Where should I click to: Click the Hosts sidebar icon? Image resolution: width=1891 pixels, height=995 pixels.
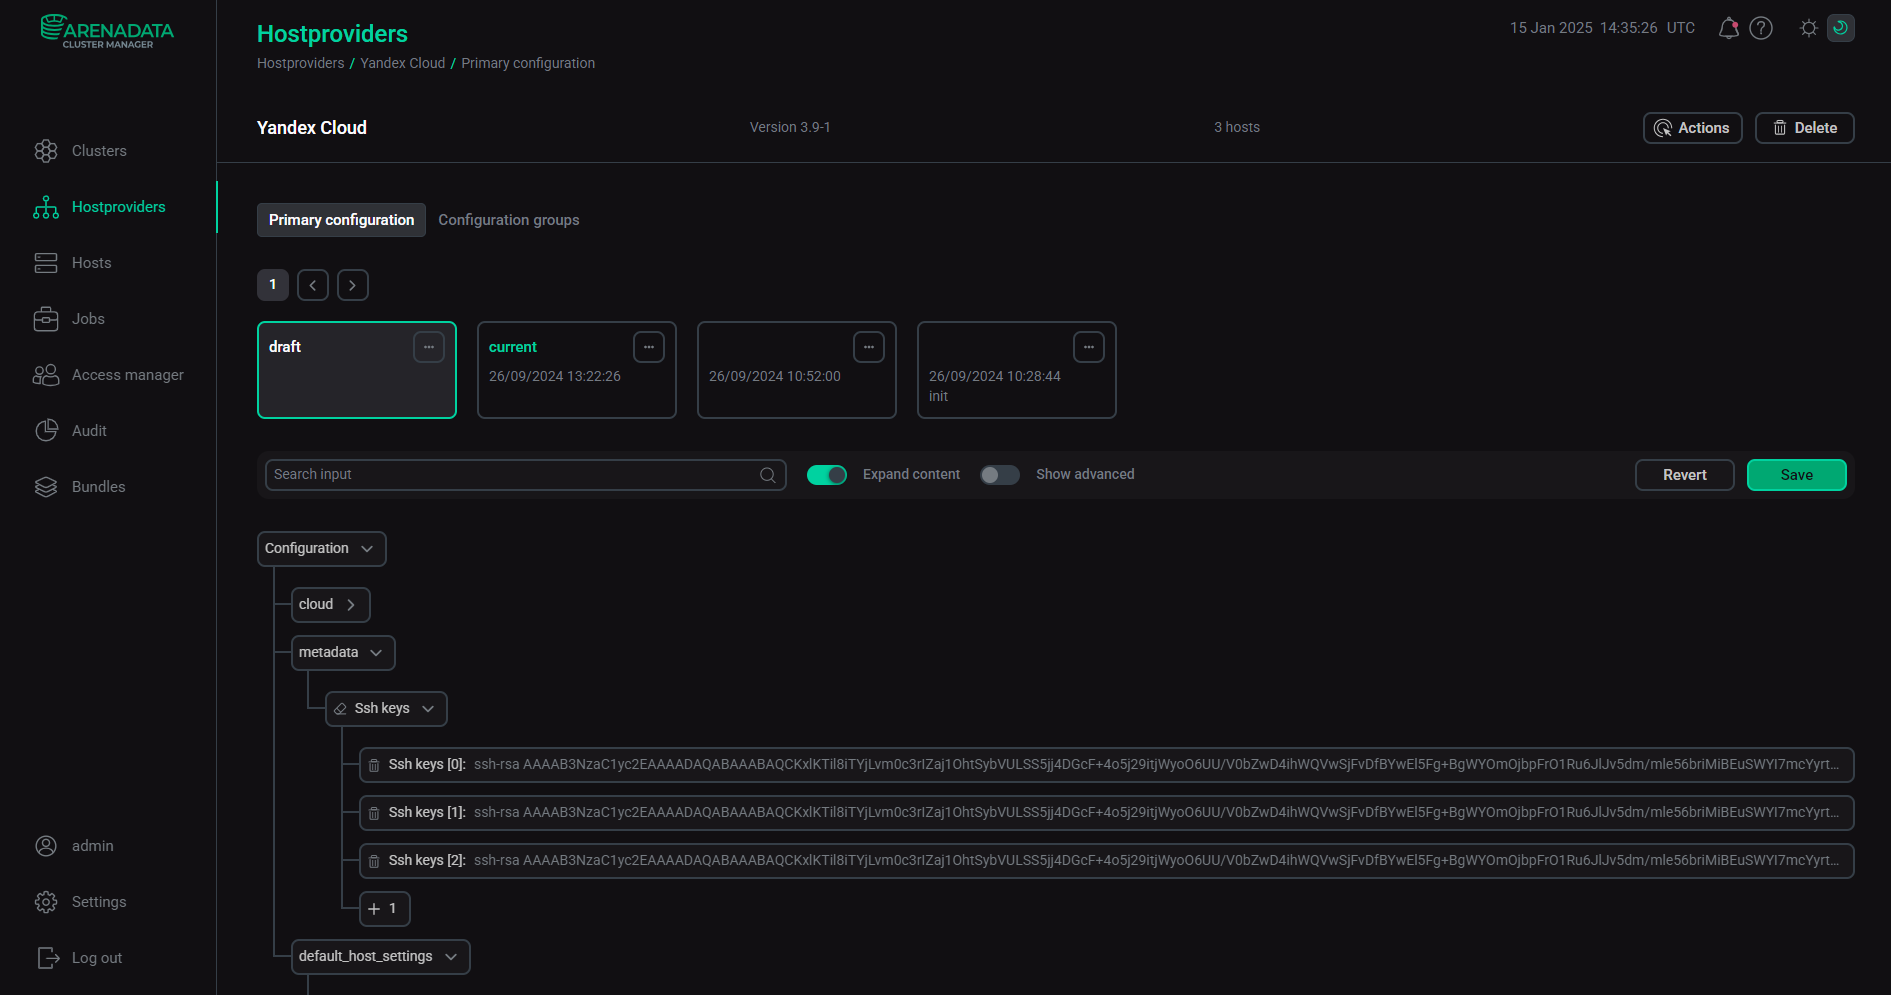46,263
